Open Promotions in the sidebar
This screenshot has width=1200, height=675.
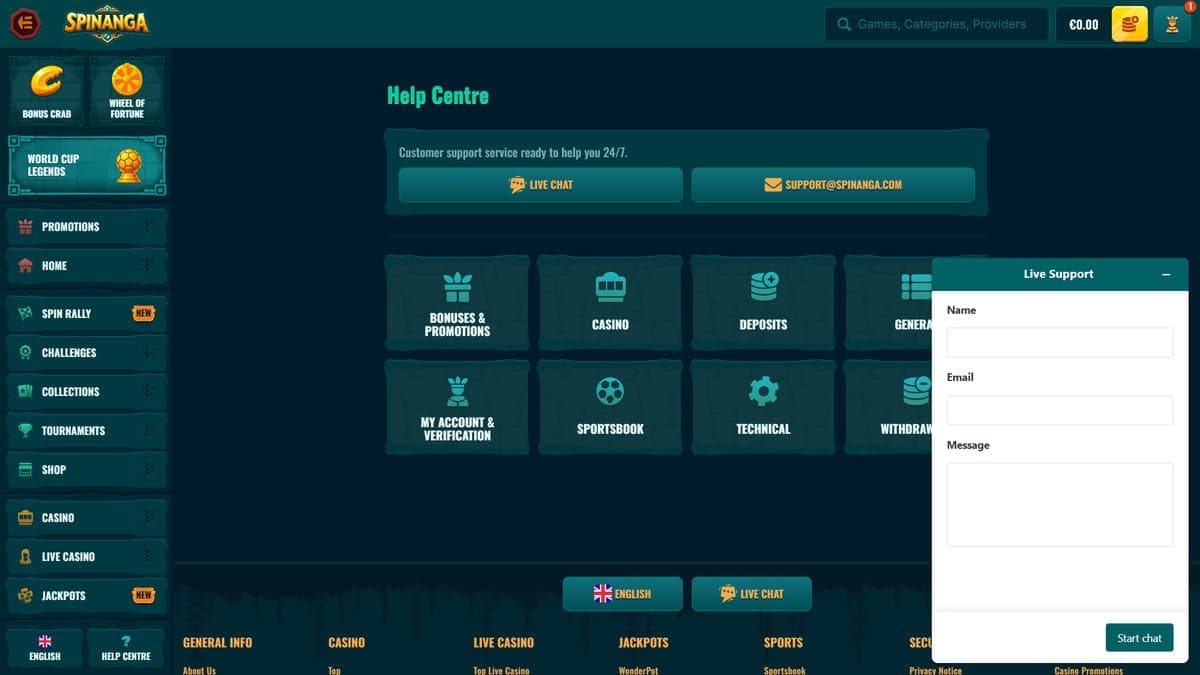click(87, 227)
